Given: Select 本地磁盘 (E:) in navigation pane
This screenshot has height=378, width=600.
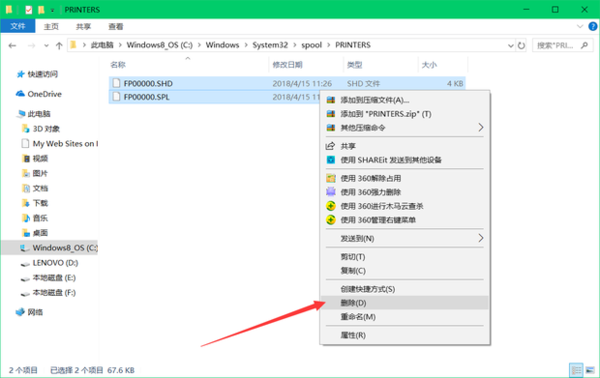Looking at the screenshot, I should tap(54, 278).
